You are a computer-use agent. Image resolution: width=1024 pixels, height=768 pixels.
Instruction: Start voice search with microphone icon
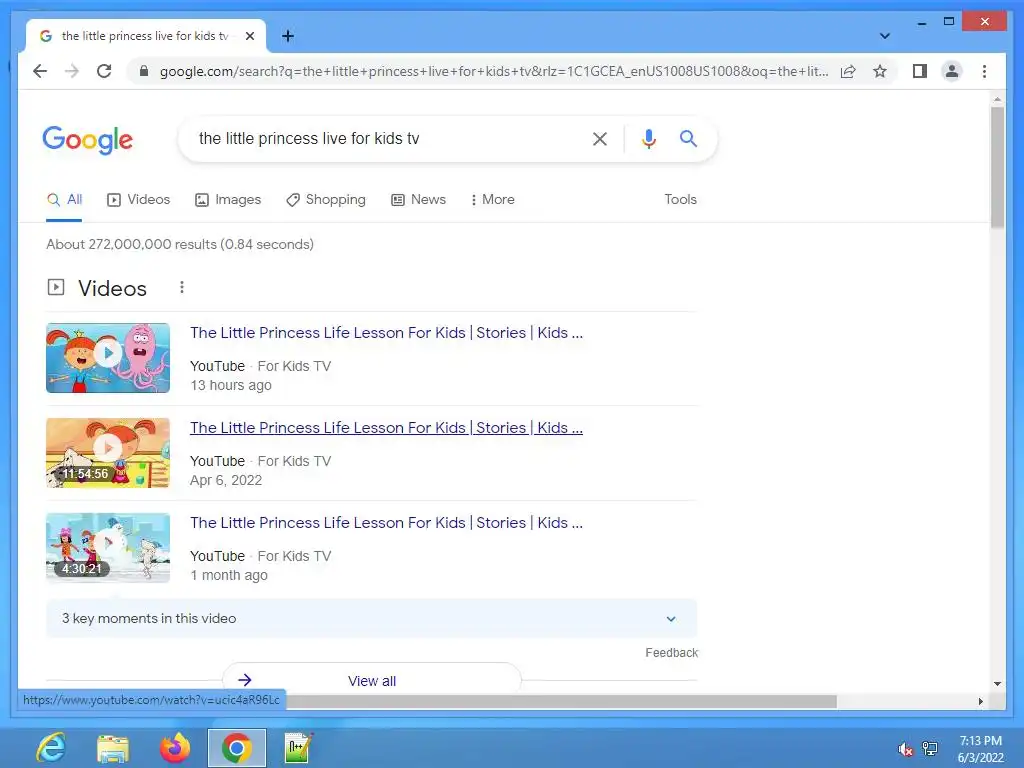tap(648, 138)
